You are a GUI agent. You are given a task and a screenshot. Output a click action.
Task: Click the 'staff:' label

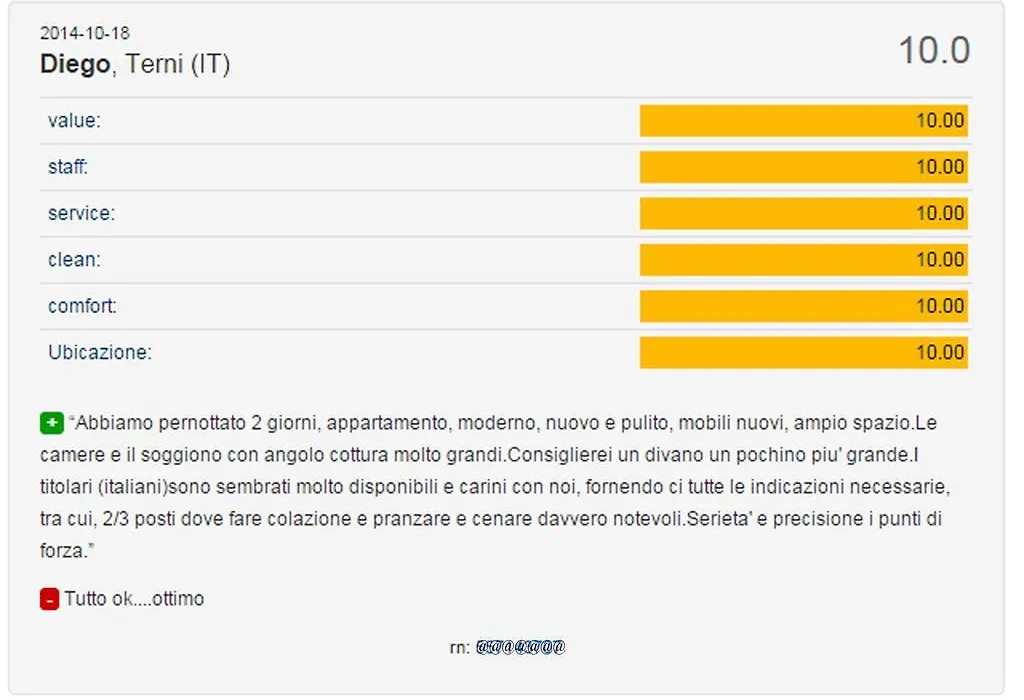68,167
